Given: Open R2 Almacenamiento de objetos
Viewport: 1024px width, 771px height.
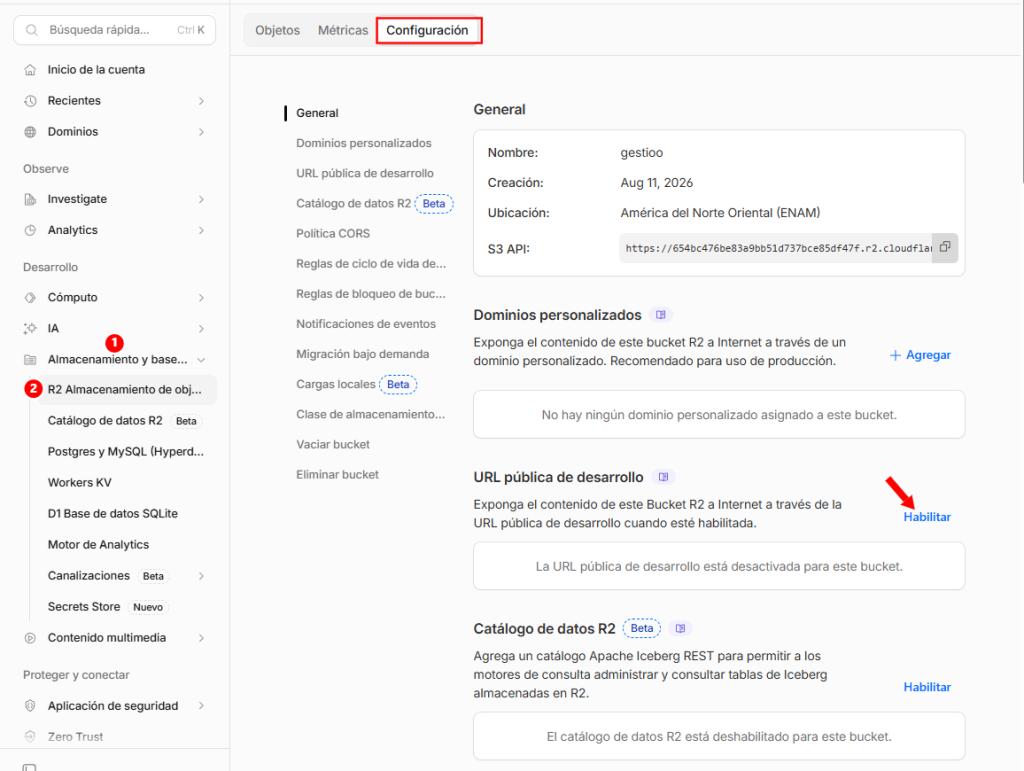Looking at the screenshot, I should coord(125,390).
